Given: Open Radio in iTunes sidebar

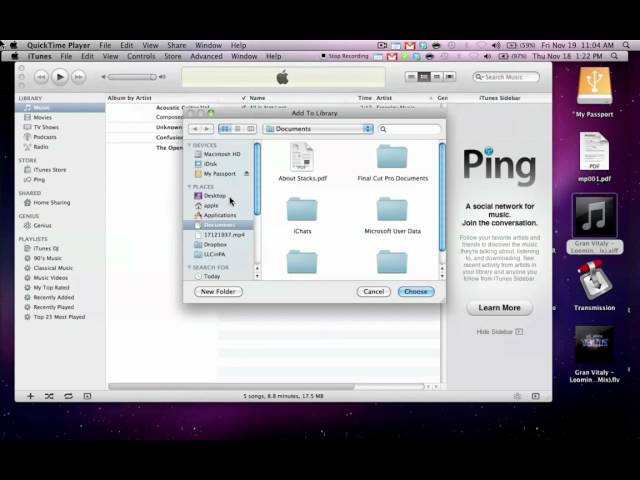Looking at the screenshot, I should [41, 147].
